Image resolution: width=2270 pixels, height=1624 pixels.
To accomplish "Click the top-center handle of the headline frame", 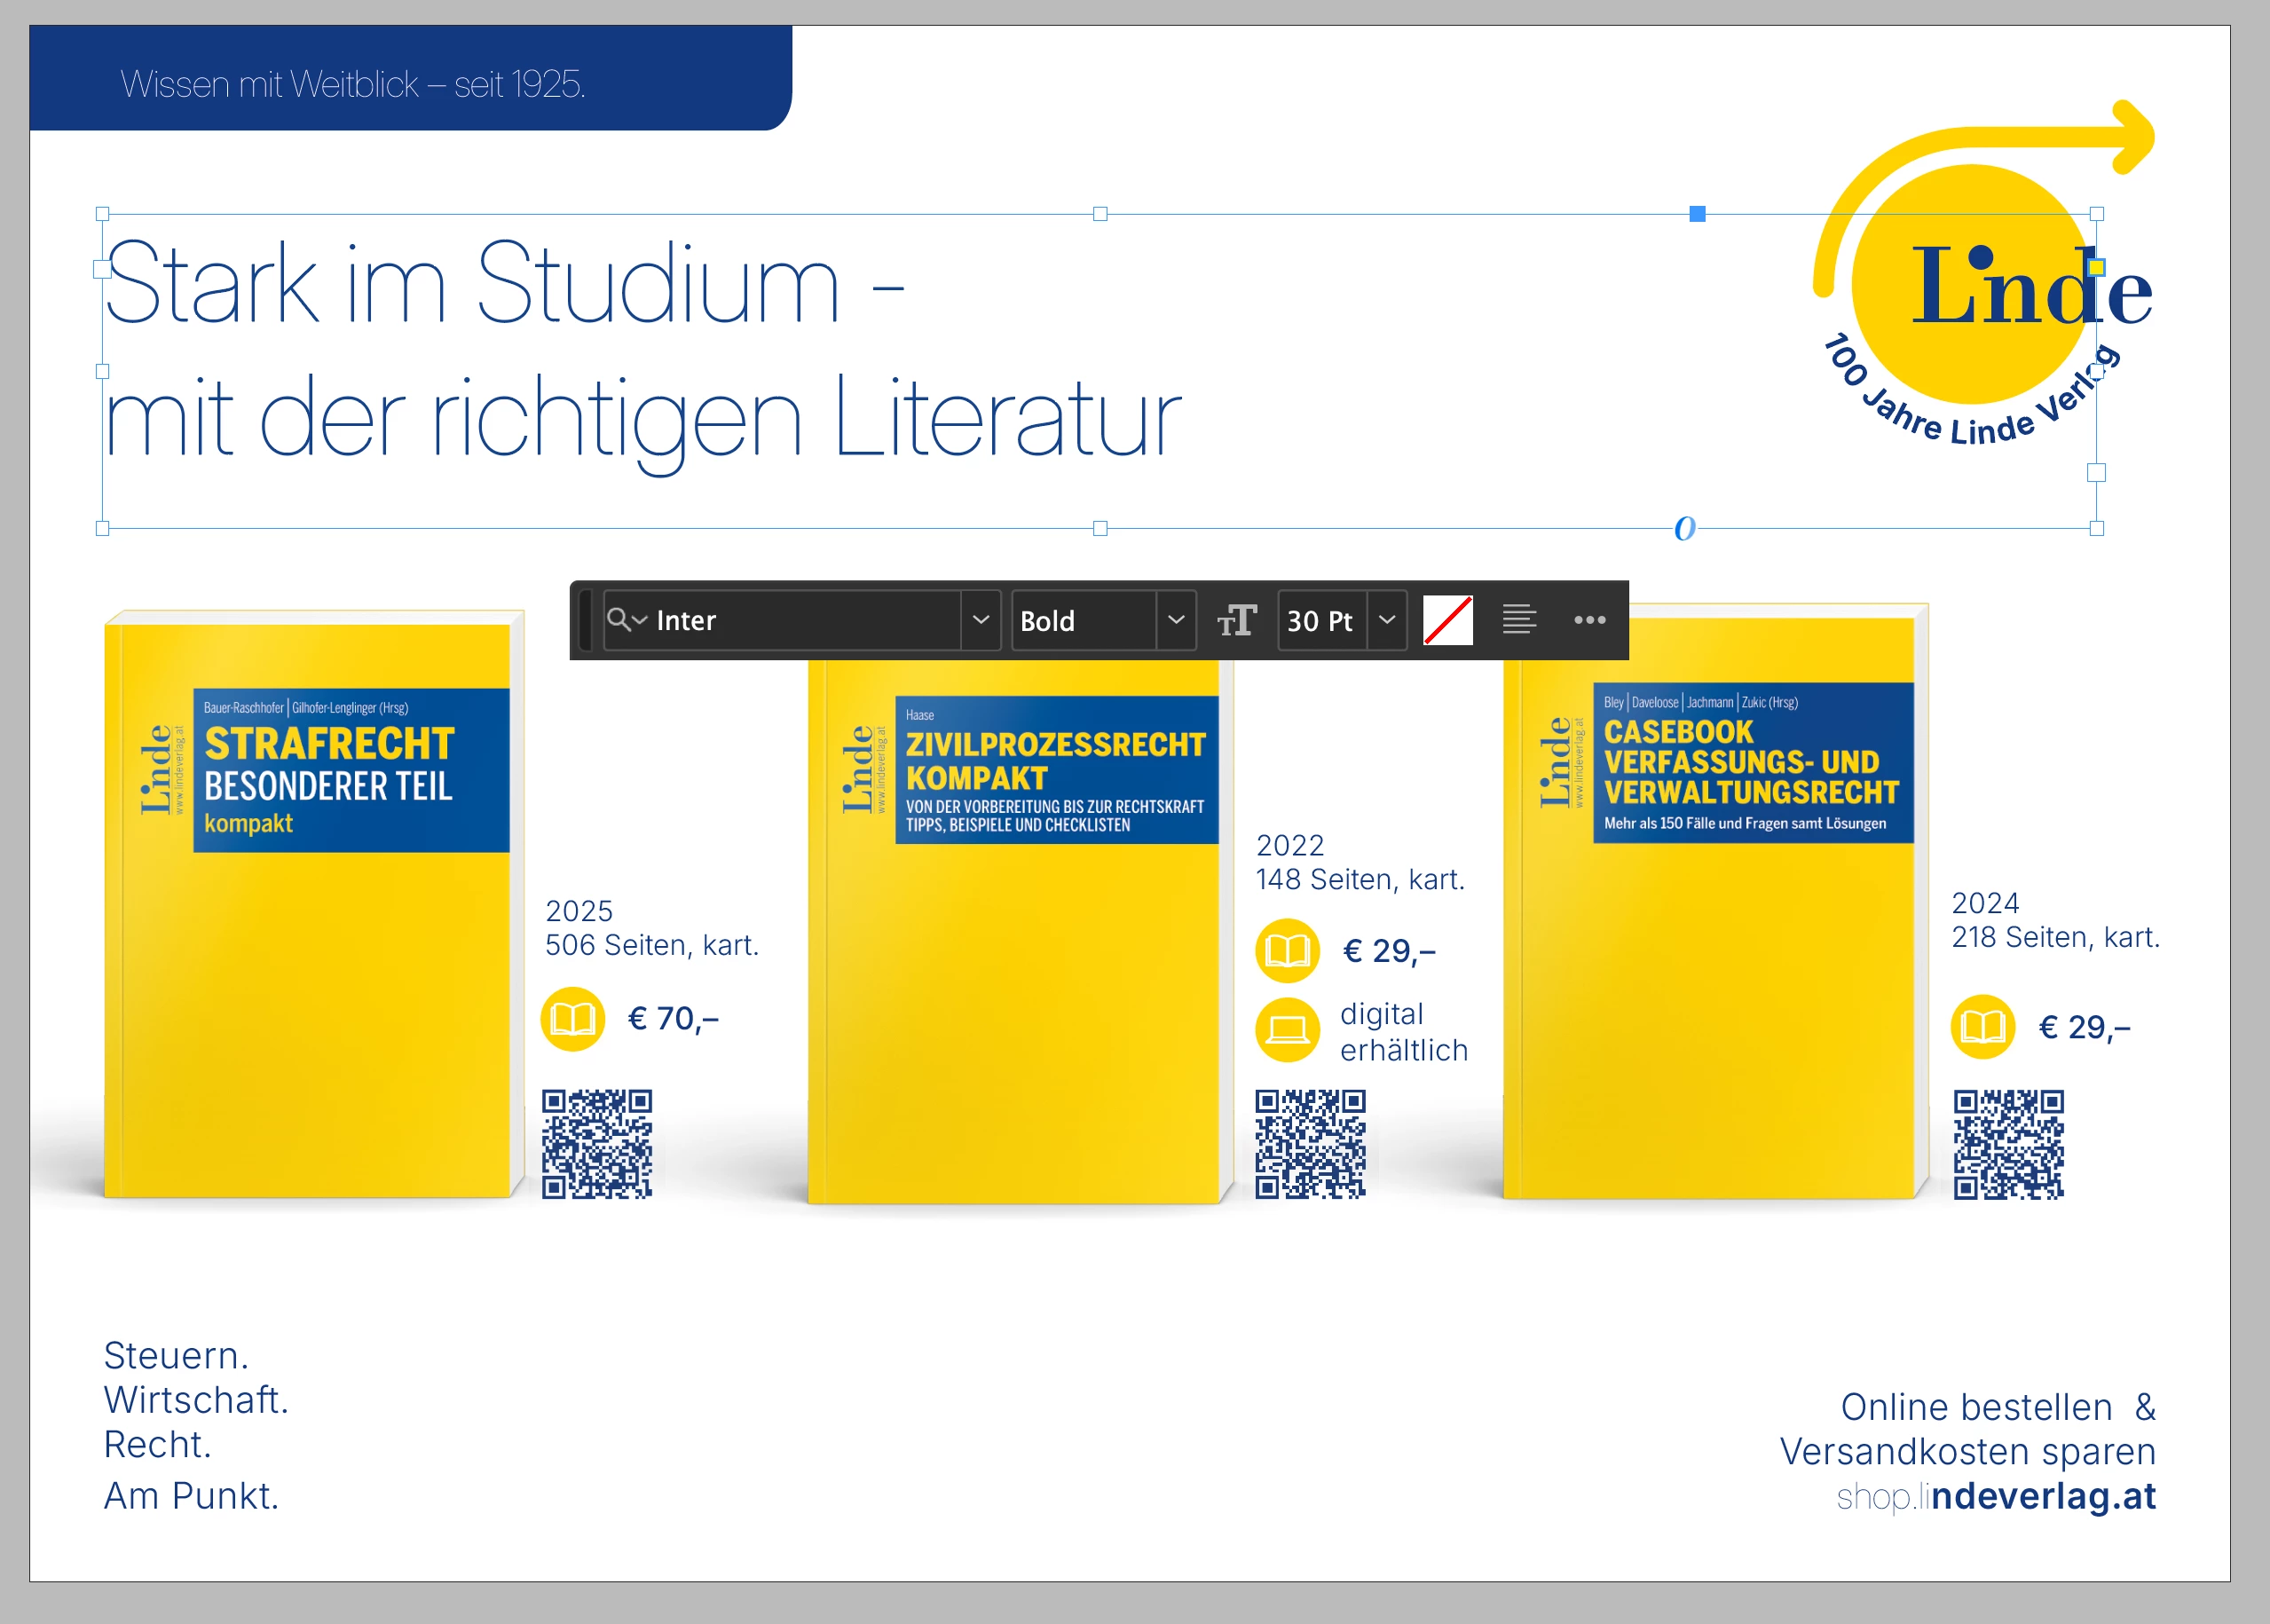I will click(x=1100, y=214).
